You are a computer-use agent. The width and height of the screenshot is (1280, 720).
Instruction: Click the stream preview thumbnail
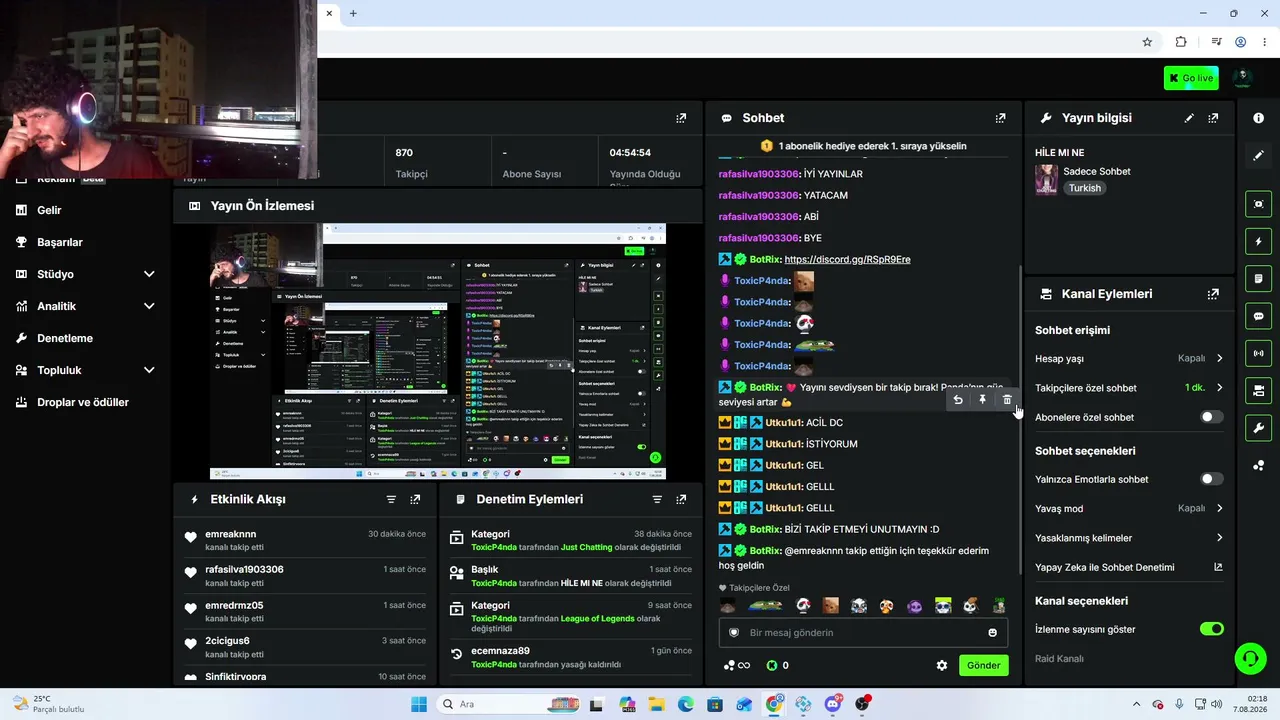438,352
